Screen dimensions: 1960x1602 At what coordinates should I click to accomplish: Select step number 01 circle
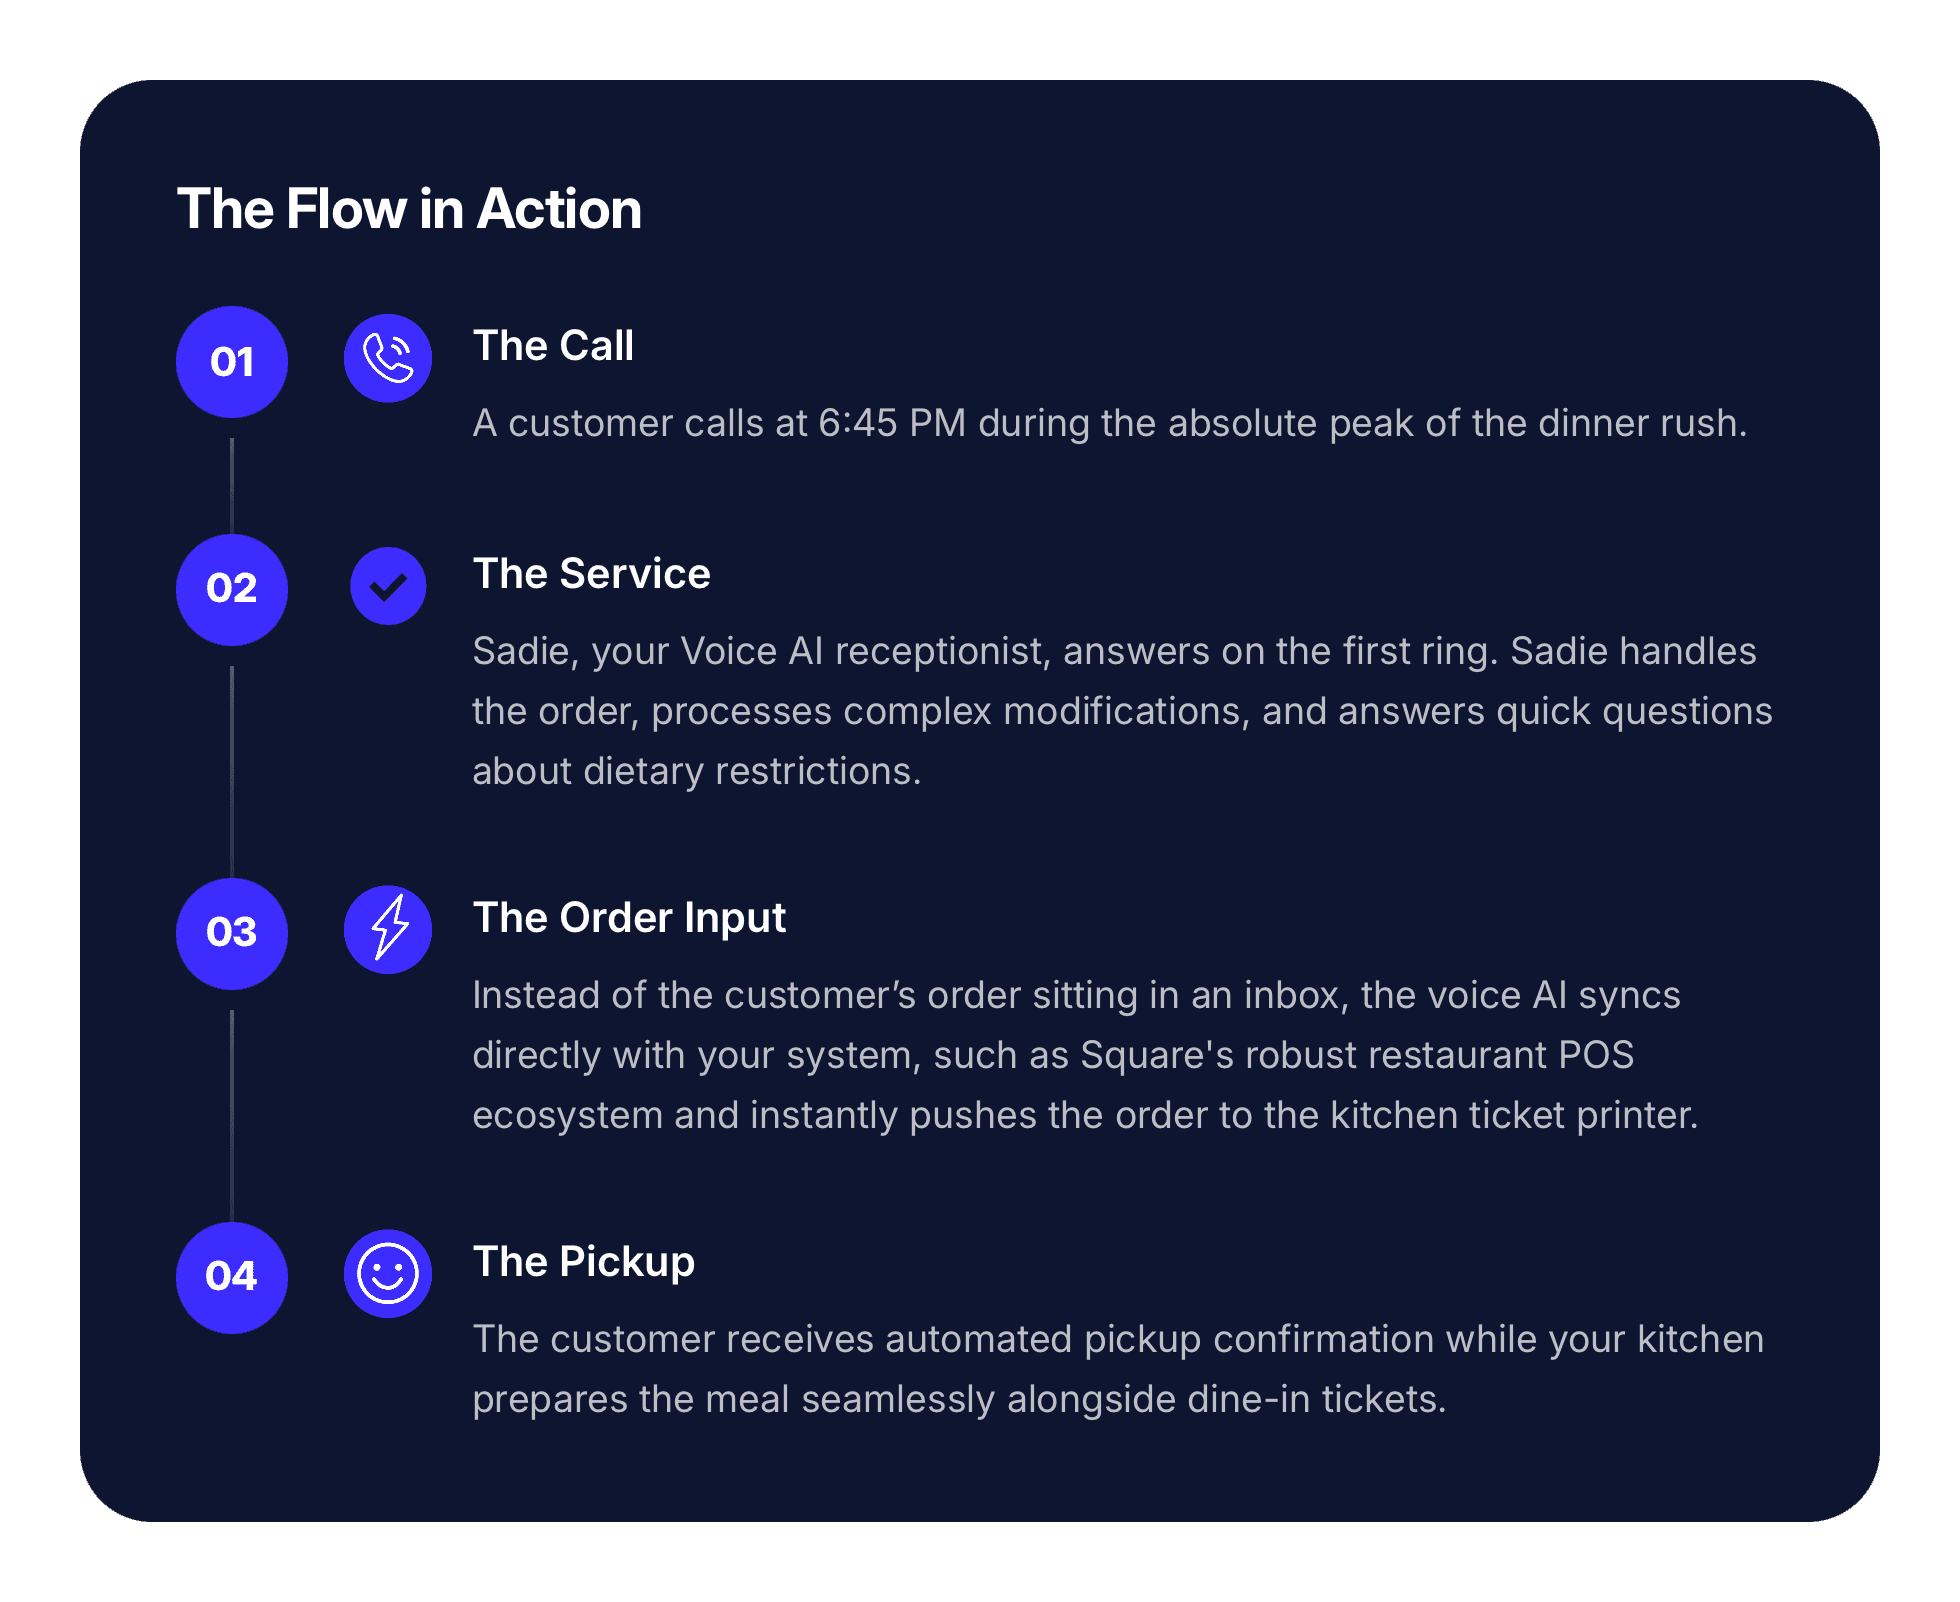pos(232,362)
